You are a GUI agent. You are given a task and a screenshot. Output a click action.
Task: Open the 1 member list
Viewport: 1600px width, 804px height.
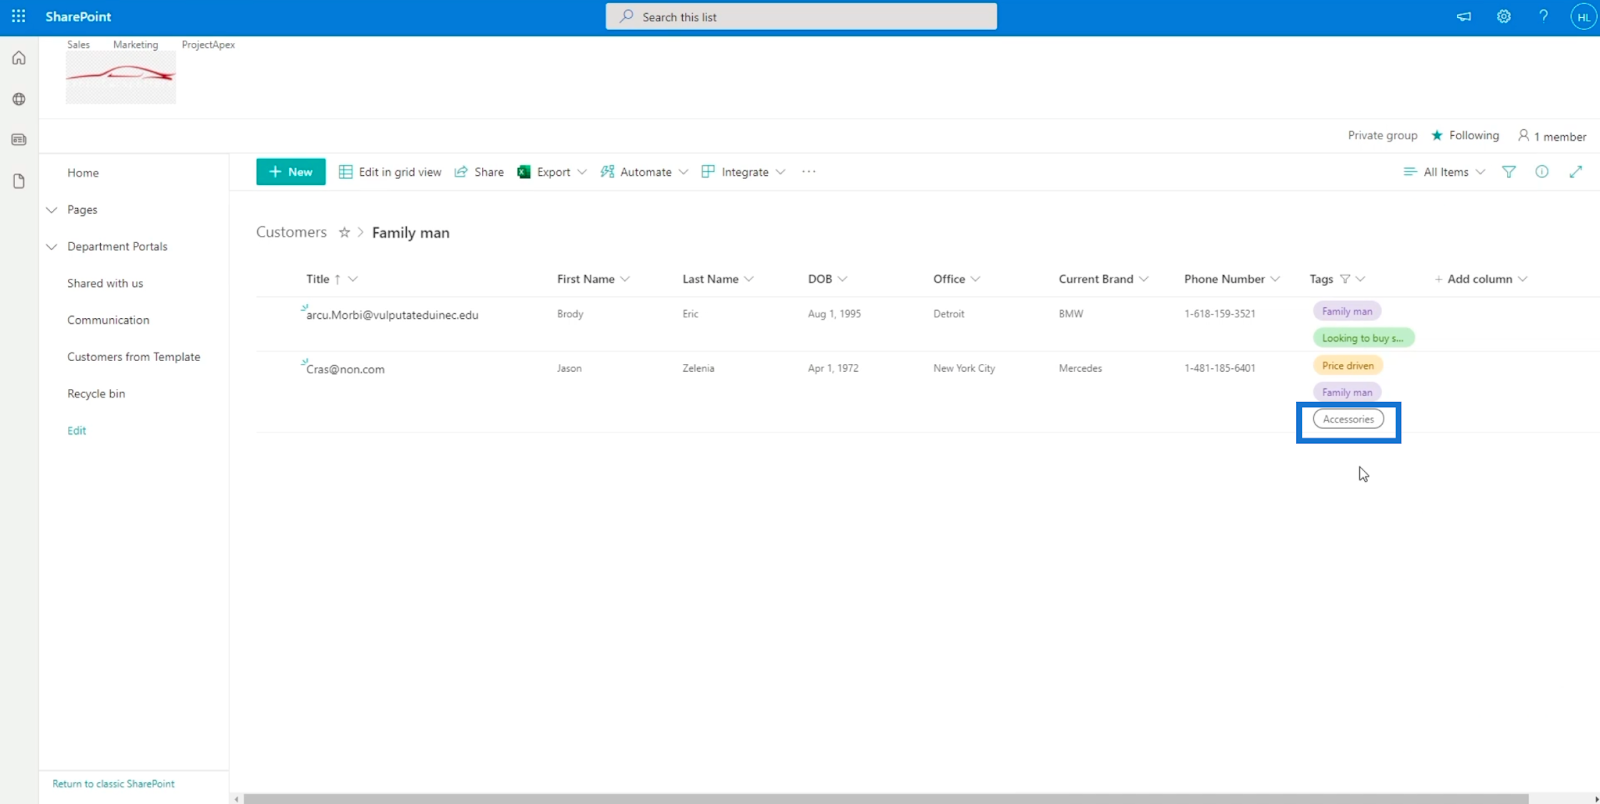point(1552,136)
